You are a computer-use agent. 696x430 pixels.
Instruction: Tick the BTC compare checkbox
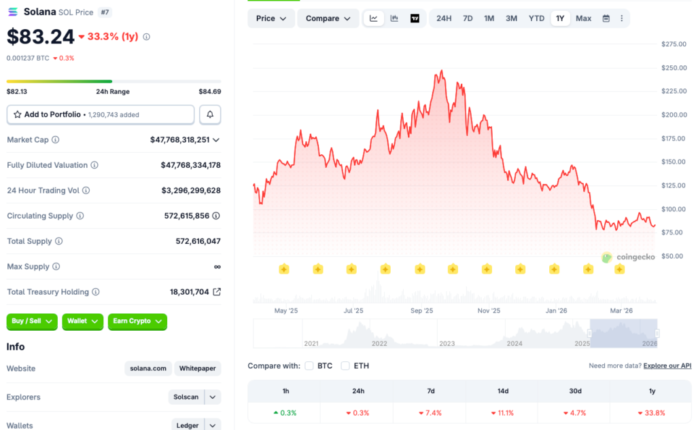tap(309, 366)
